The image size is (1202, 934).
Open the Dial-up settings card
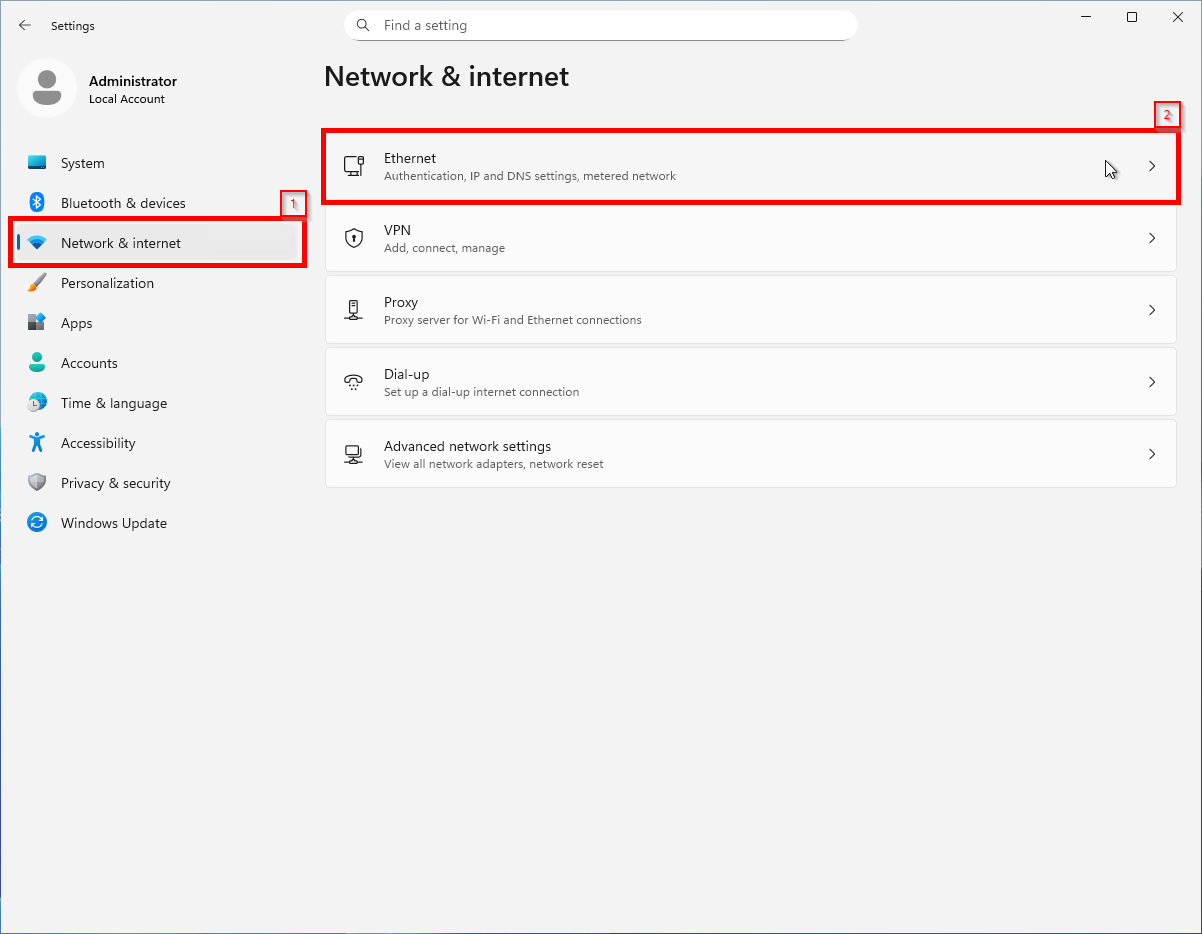tap(751, 382)
